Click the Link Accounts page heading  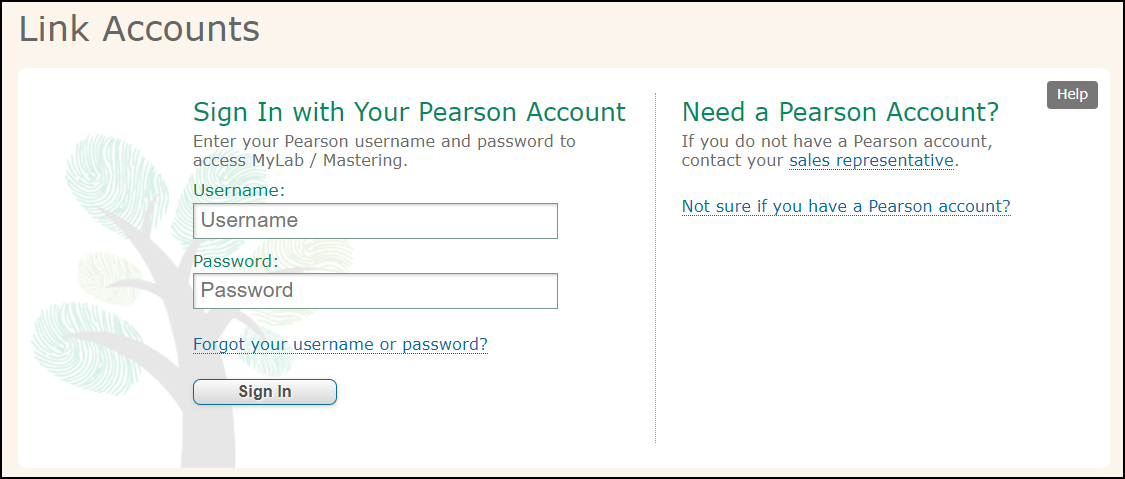tap(139, 29)
